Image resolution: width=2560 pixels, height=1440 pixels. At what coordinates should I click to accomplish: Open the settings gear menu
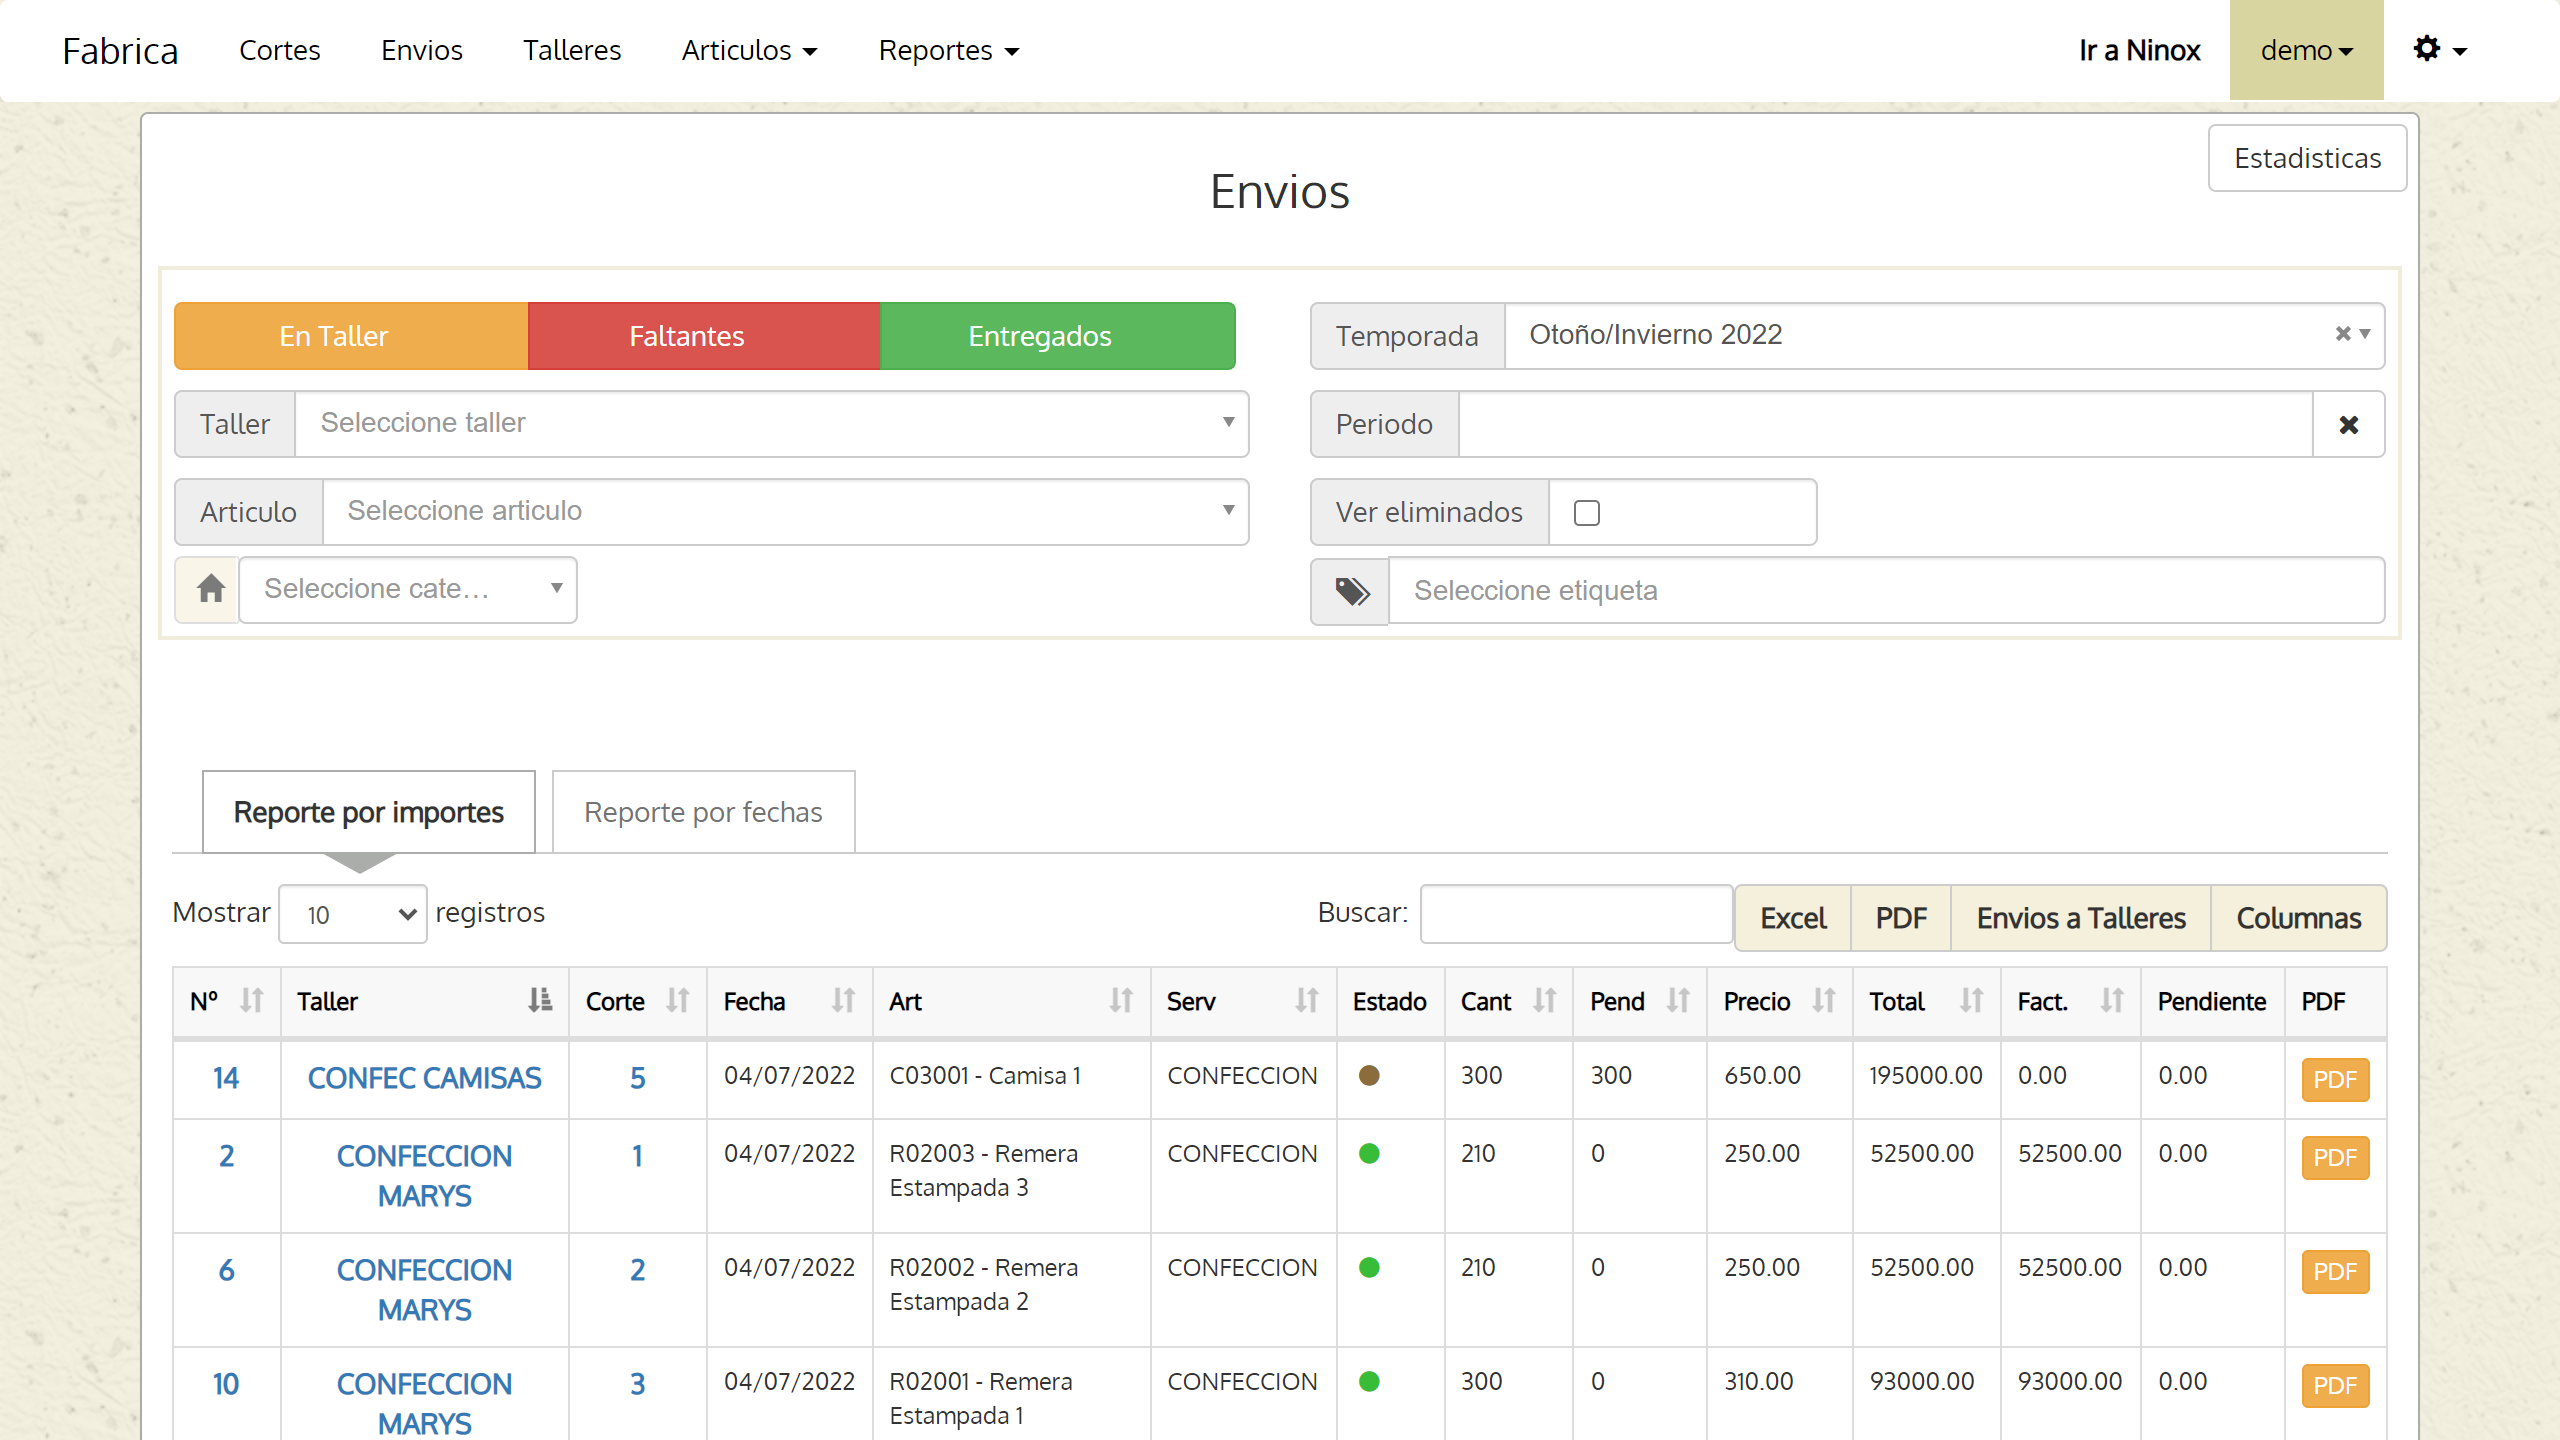click(2440, 50)
